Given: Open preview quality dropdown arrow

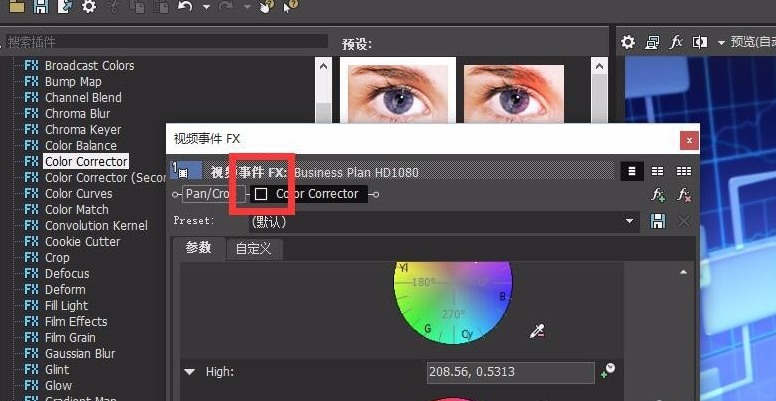Looking at the screenshot, I should pyautogui.click(x=721, y=43).
